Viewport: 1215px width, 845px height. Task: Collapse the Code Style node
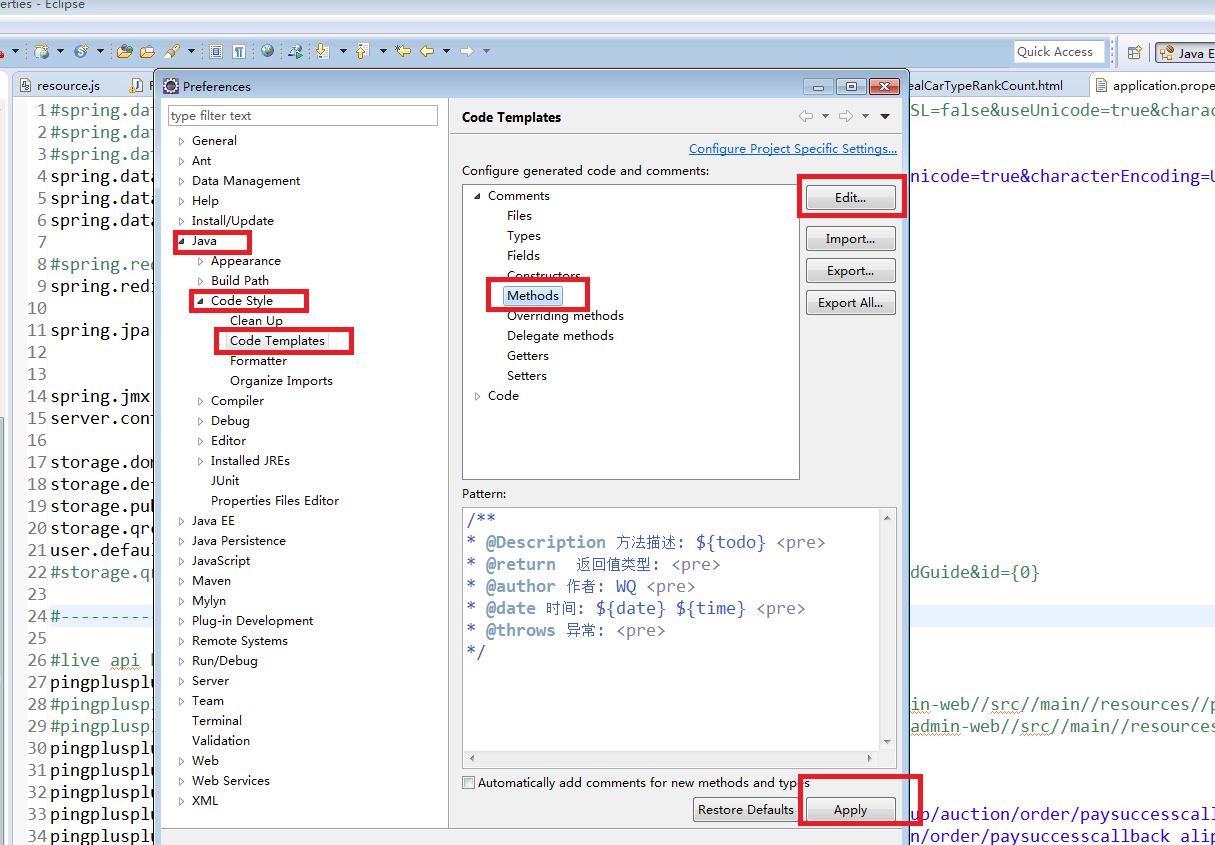click(201, 301)
